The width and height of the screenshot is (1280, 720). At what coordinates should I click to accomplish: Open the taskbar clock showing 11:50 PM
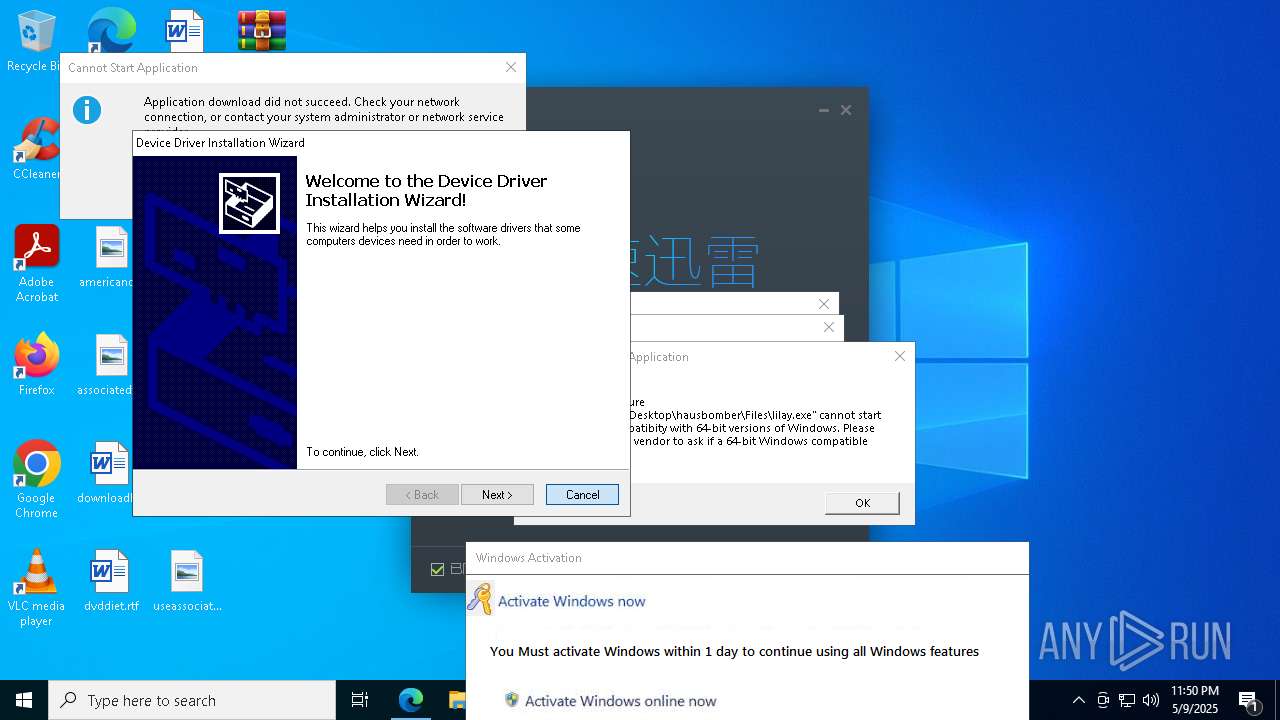coord(1195,700)
